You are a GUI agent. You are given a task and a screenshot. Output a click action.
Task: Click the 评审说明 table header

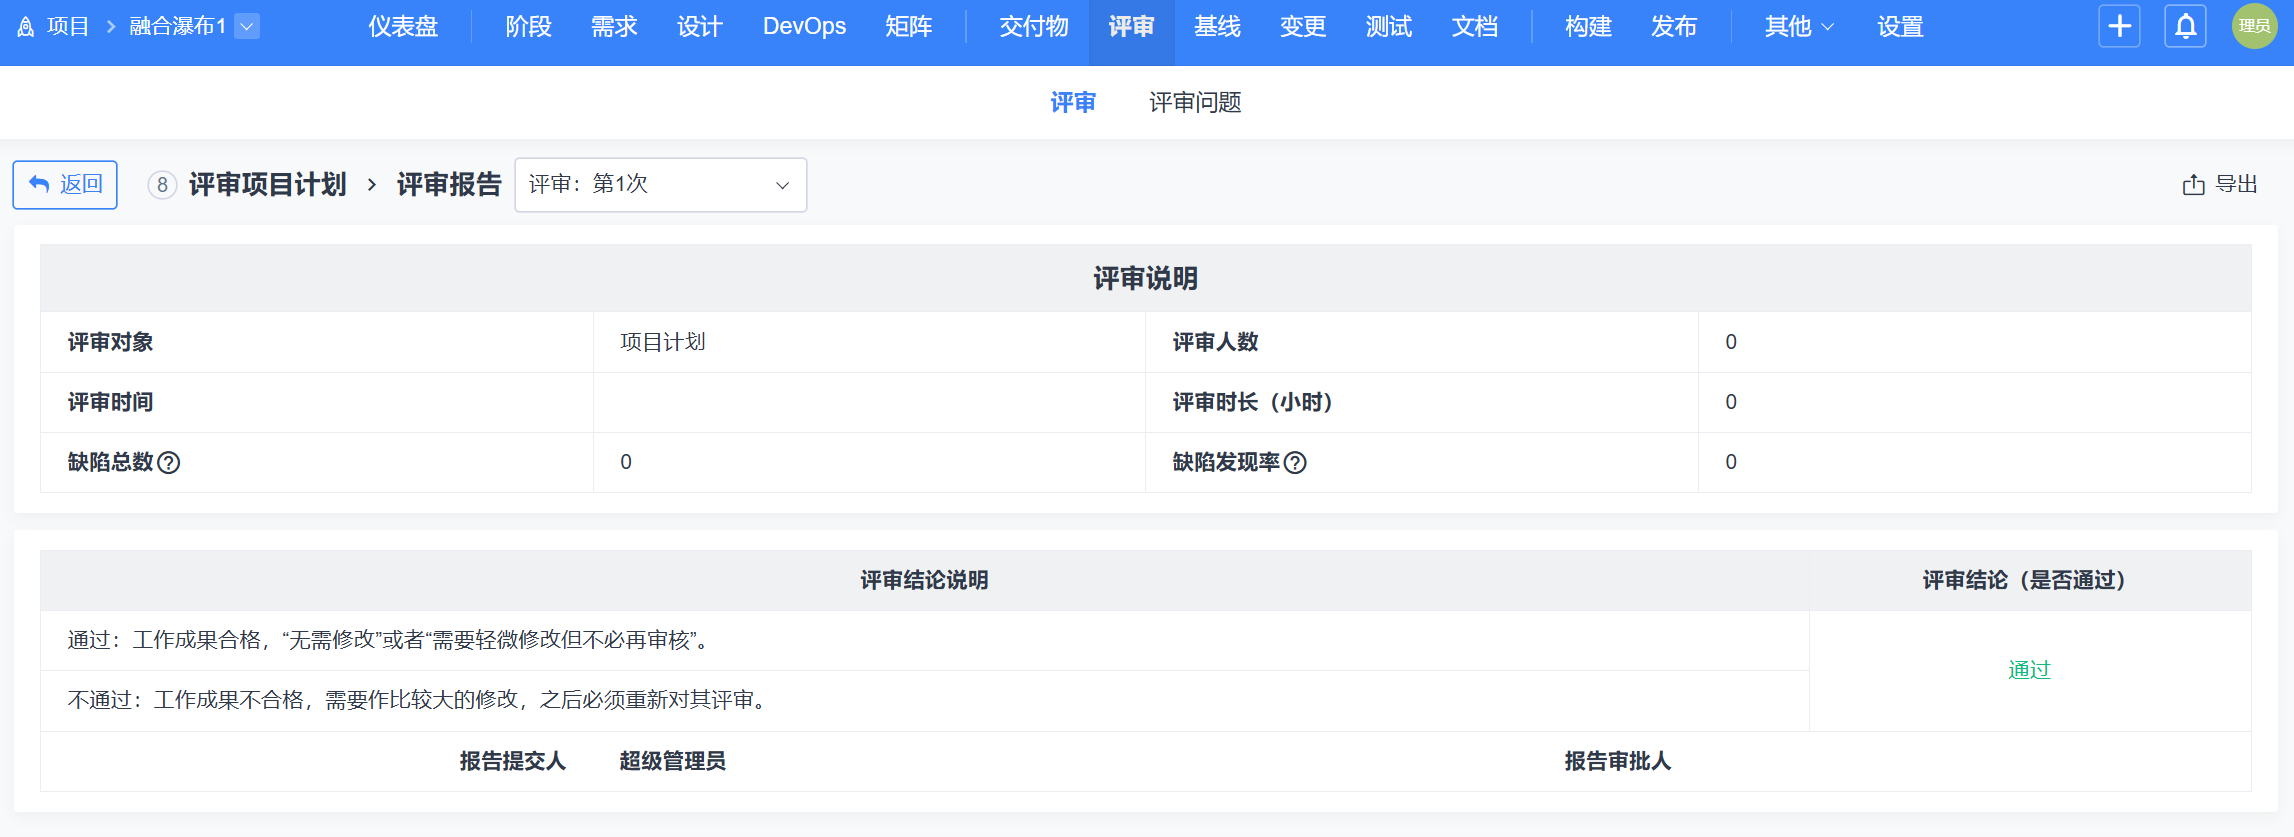pyautogui.click(x=1146, y=278)
